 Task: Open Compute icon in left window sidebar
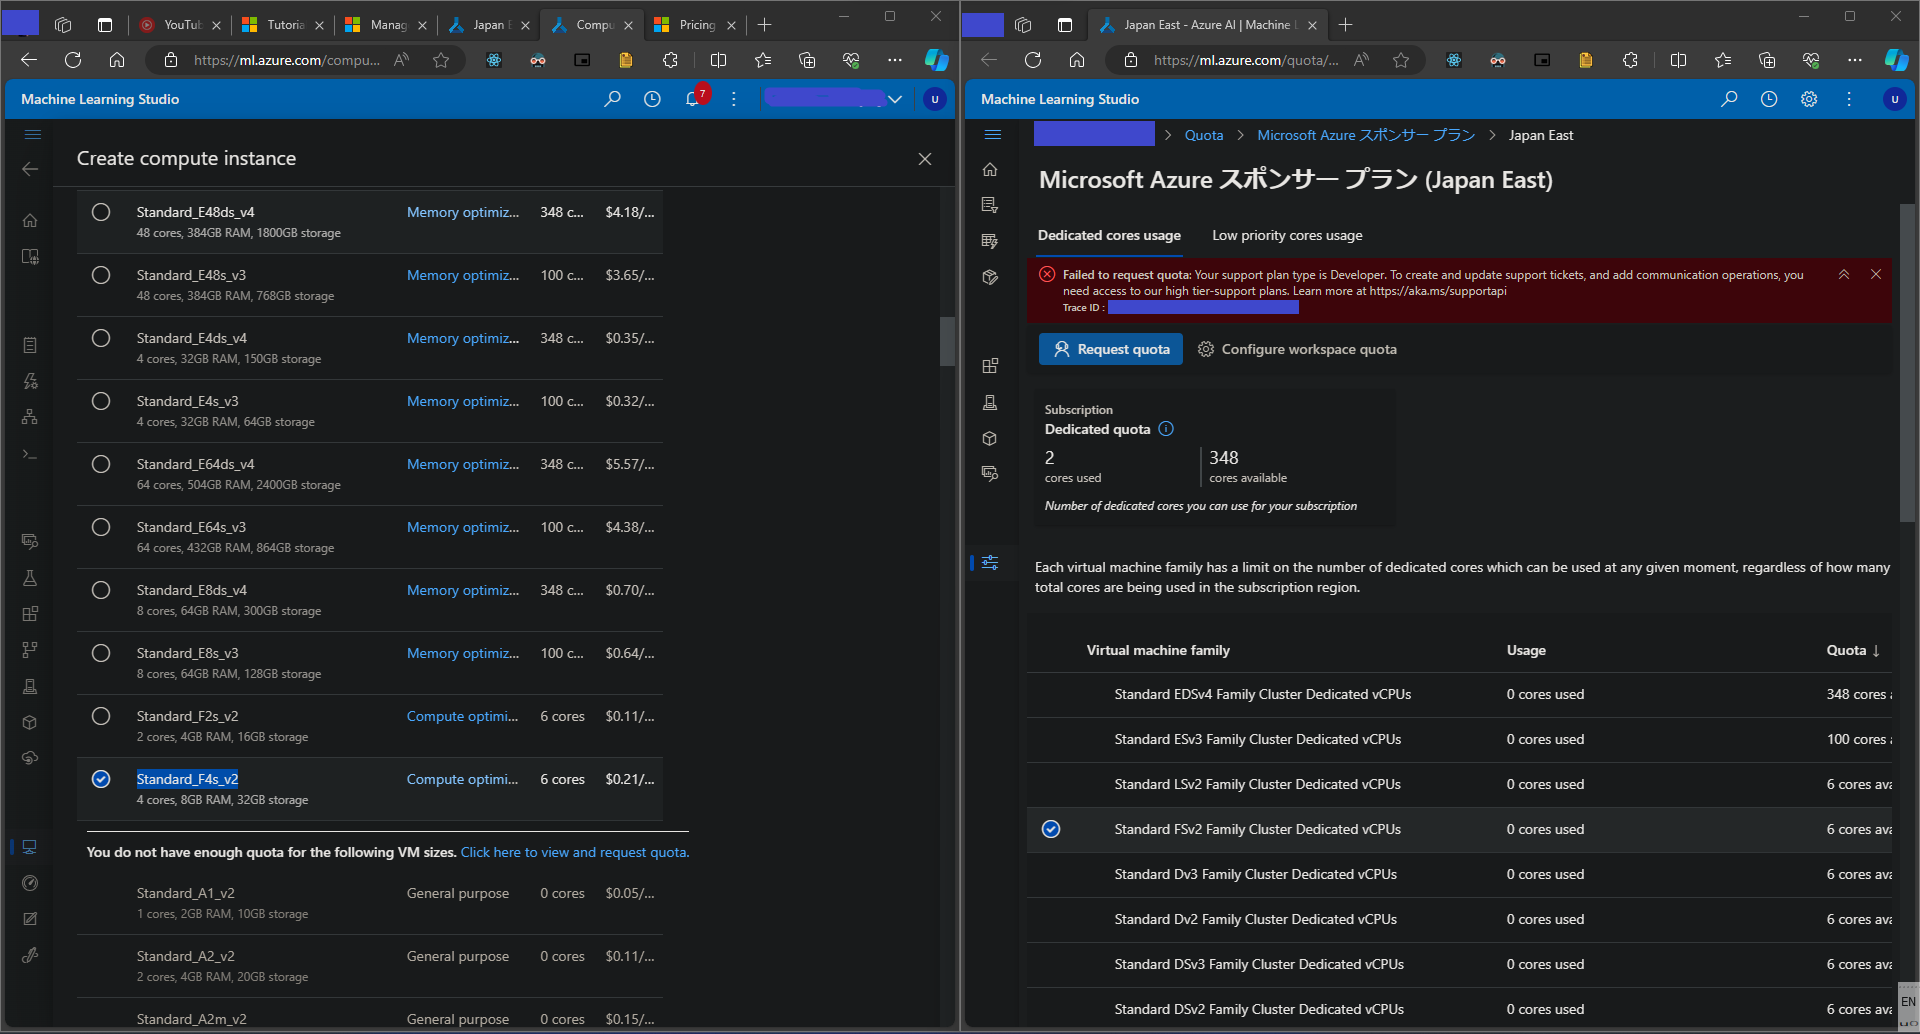(30, 847)
